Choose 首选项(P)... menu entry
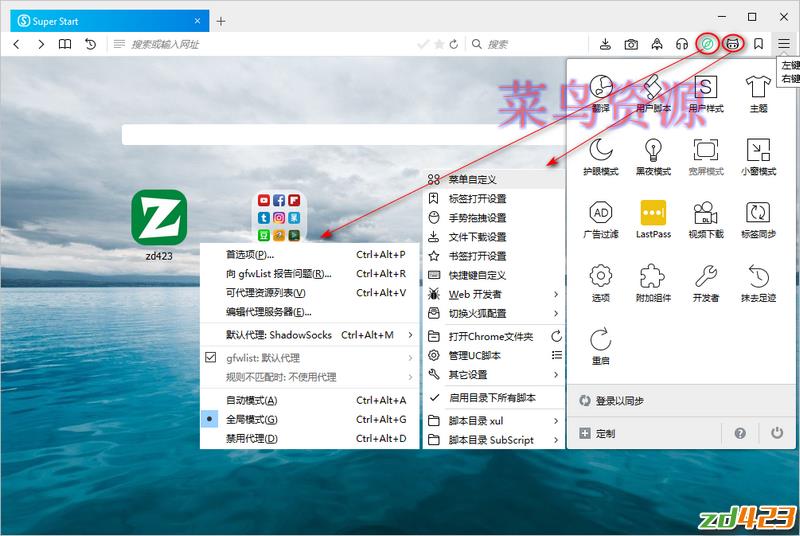Viewport: 800px width, 536px height. click(309, 254)
